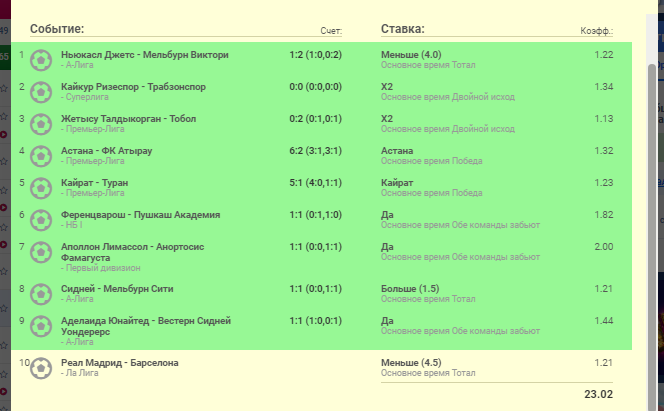Select event Кайкур Ризеспор - Трабзонспор

click(133, 87)
